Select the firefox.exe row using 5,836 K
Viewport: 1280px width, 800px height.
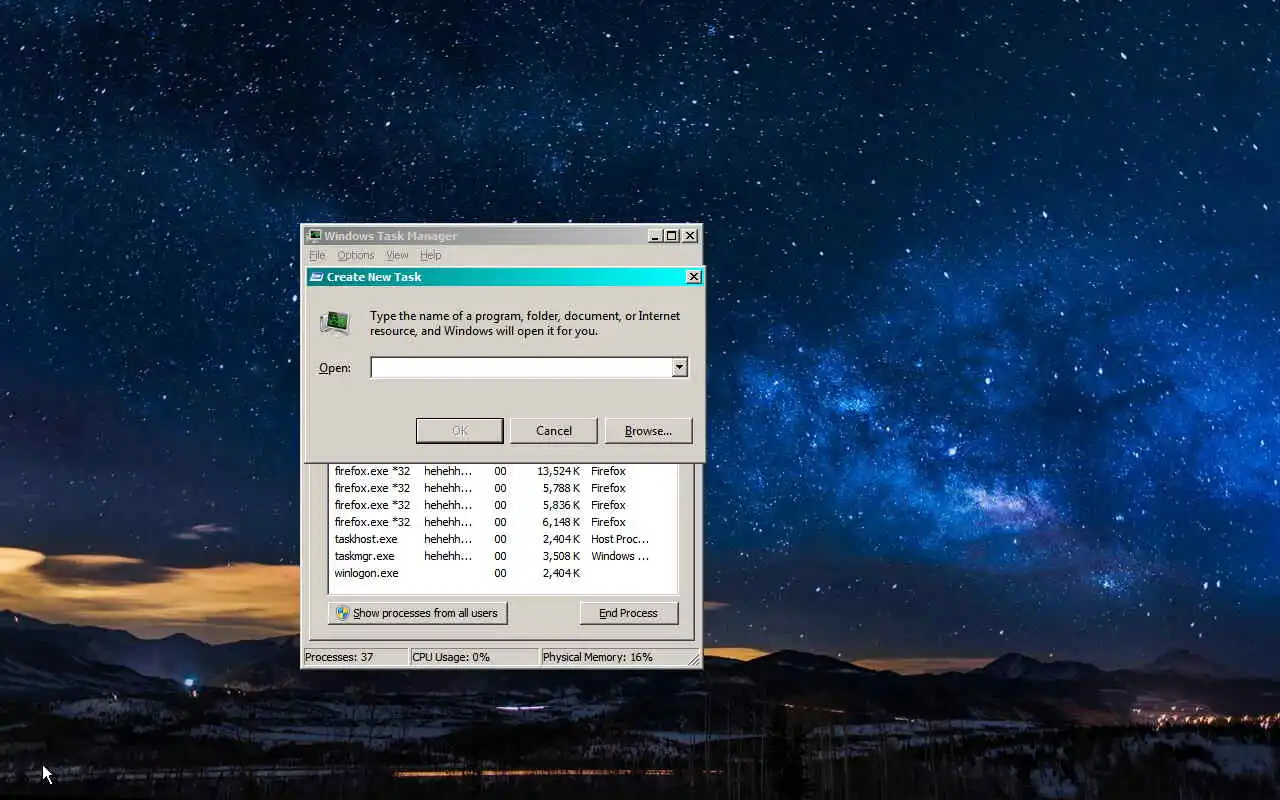coord(504,505)
